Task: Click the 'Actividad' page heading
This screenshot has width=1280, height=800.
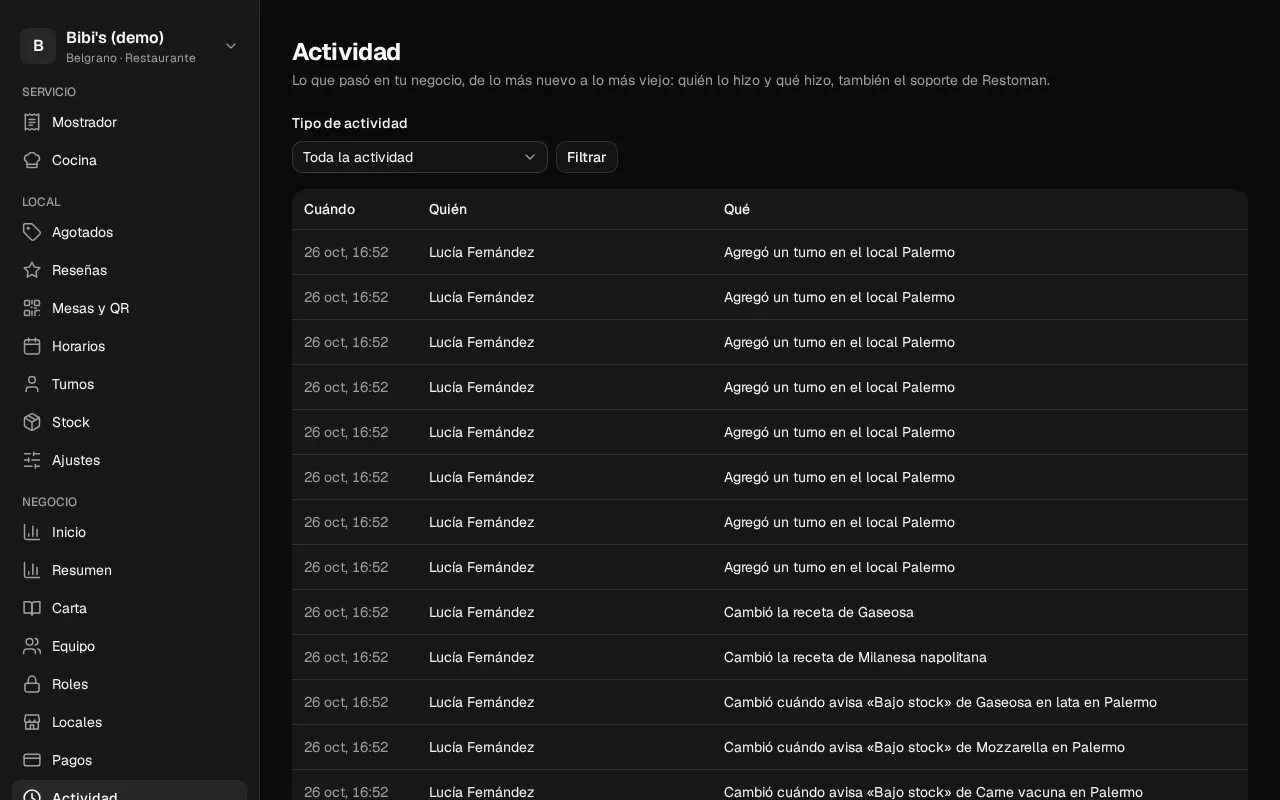Action: [346, 52]
